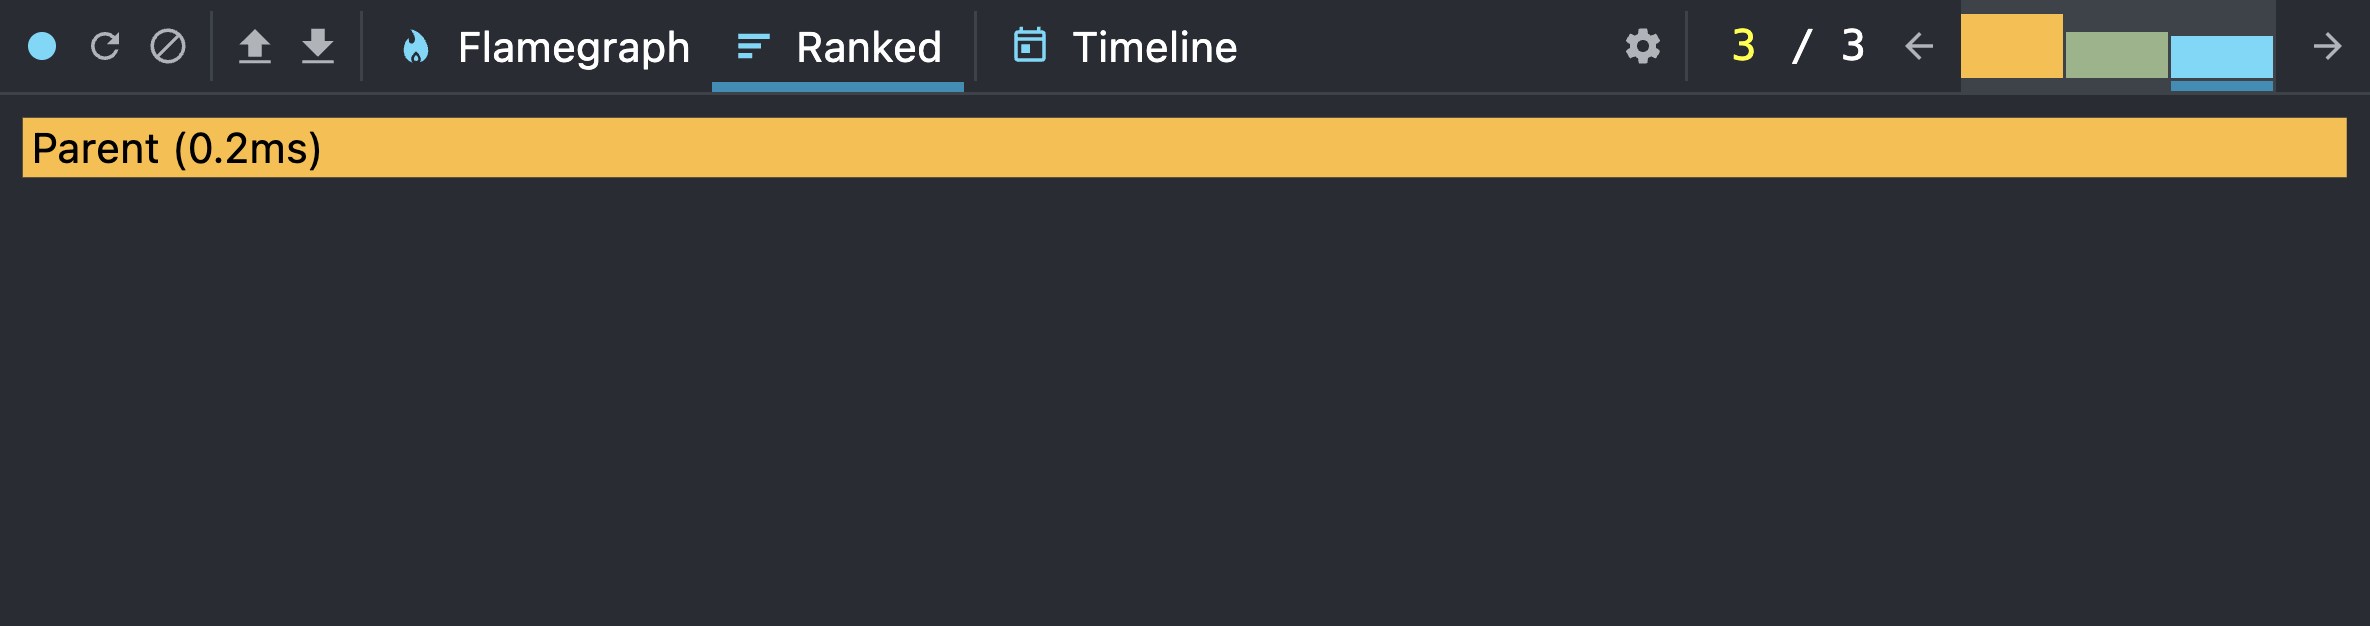Switch to the Flamegraph view
2370x626 pixels.
click(572, 47)
